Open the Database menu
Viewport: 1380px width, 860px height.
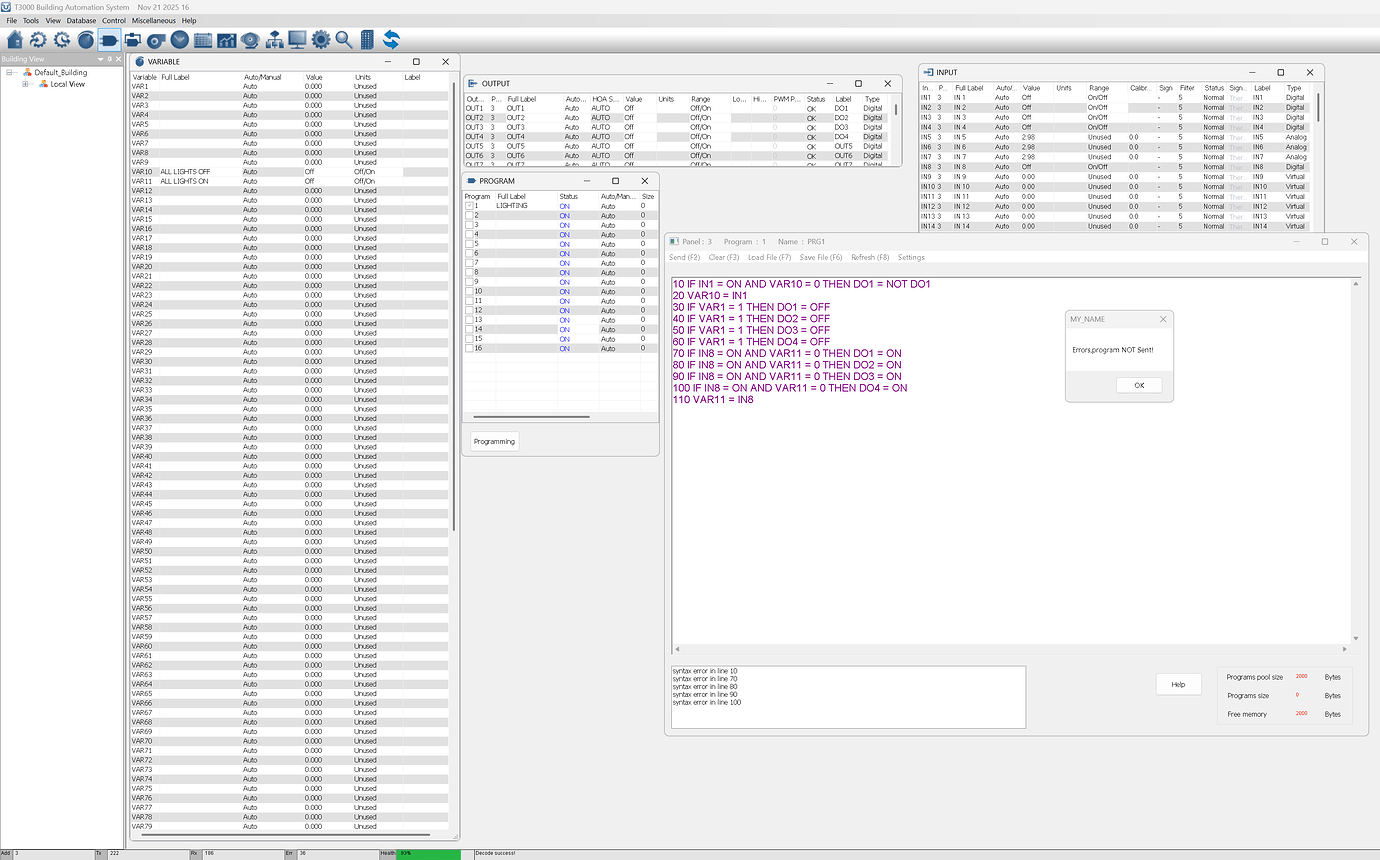click(81, 20)
